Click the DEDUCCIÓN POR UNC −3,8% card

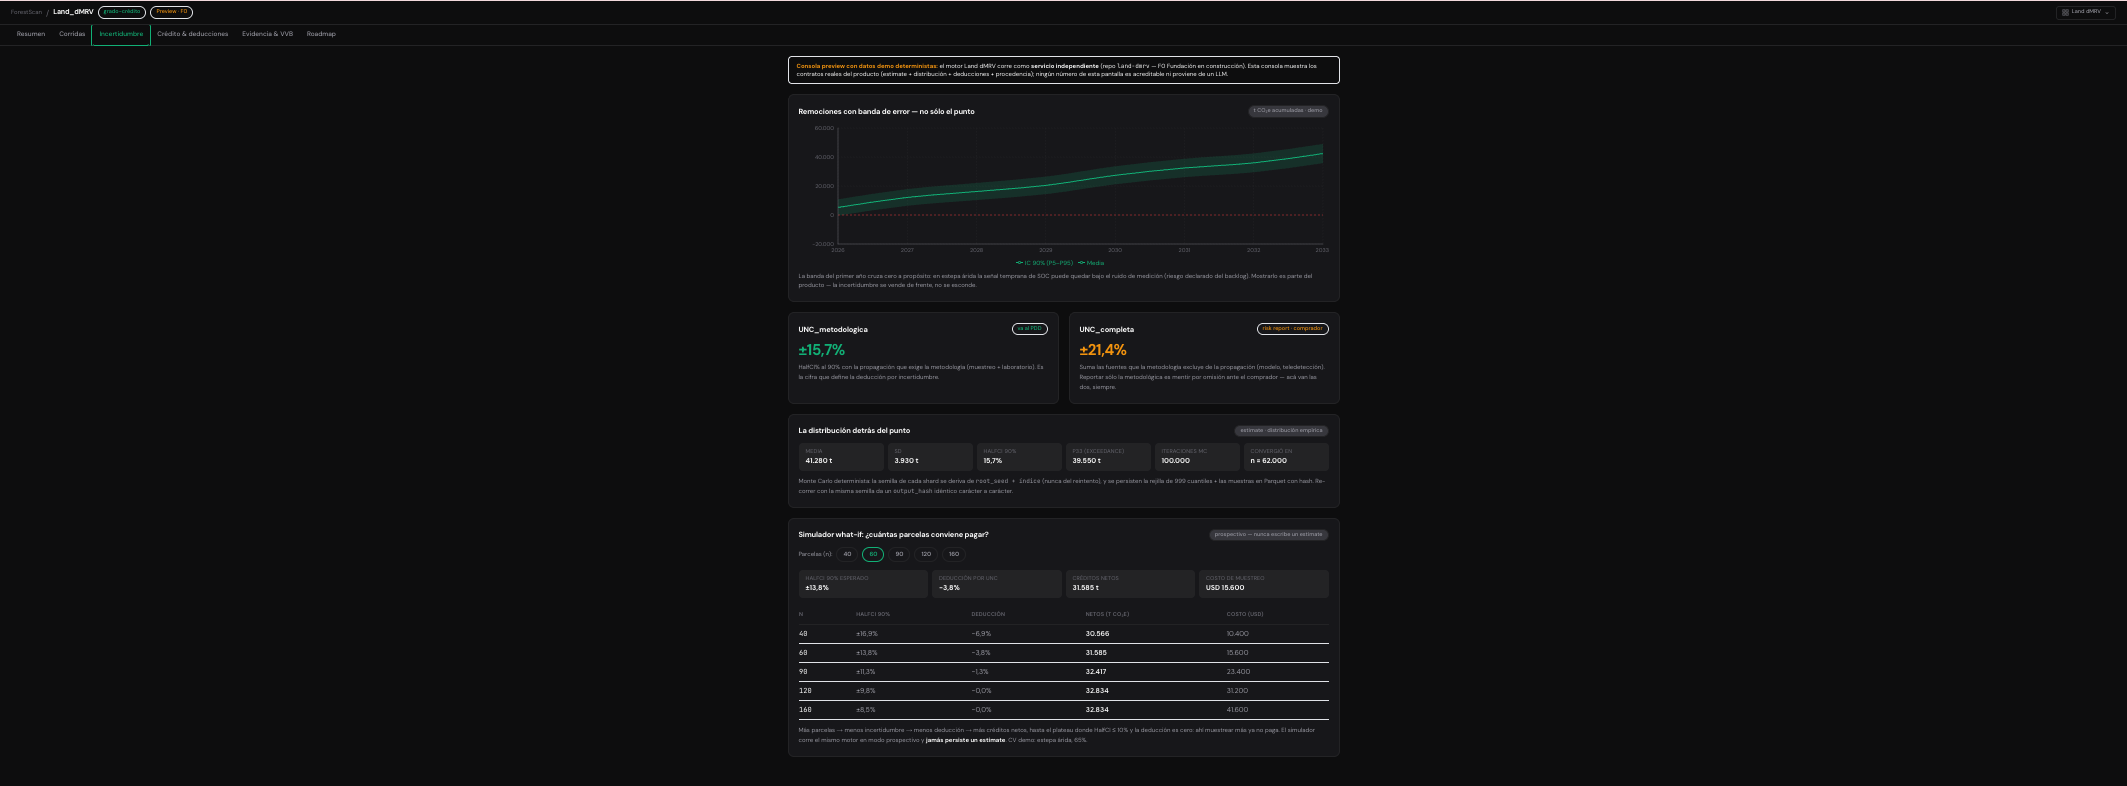coord(997,584)
